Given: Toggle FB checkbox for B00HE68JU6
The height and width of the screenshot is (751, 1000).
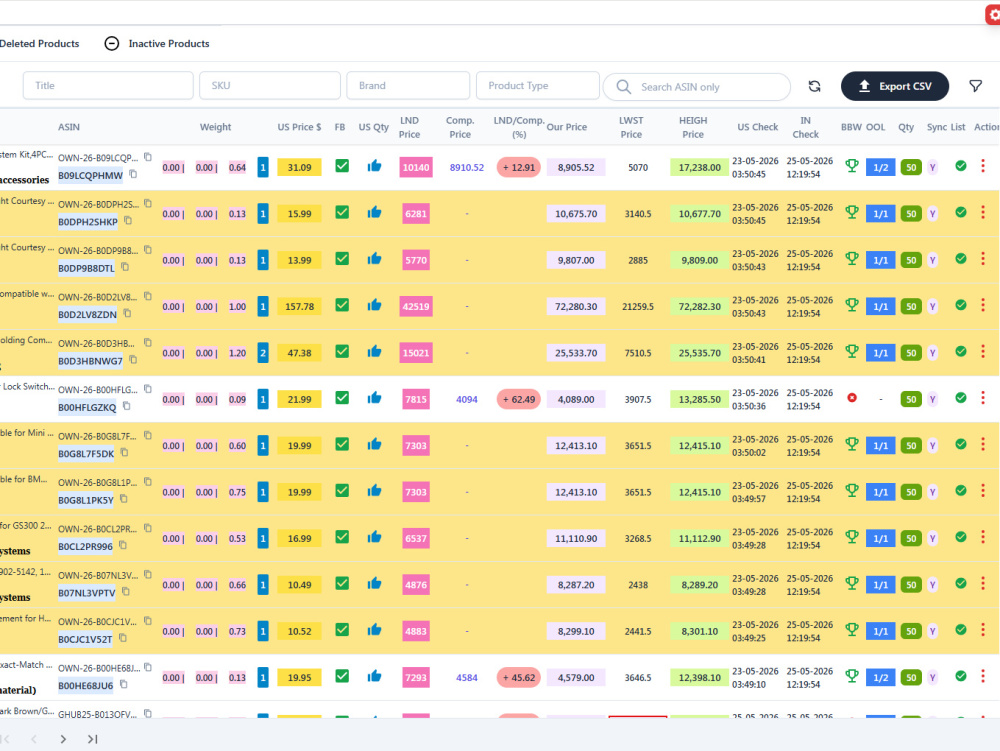Looking at the screenshot, I should [x=342, y=676].
